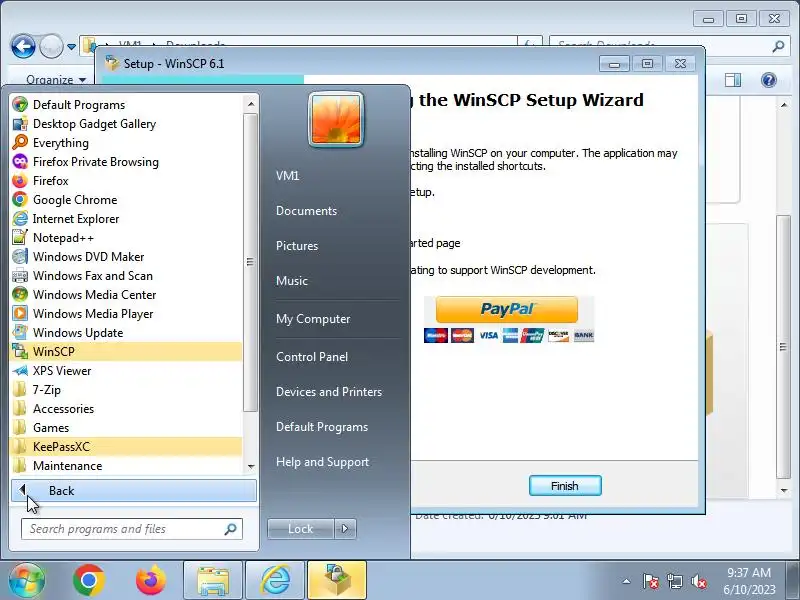Click the Windows Start orb
This screenshot has height=600, width=800.
click(27, 580)
